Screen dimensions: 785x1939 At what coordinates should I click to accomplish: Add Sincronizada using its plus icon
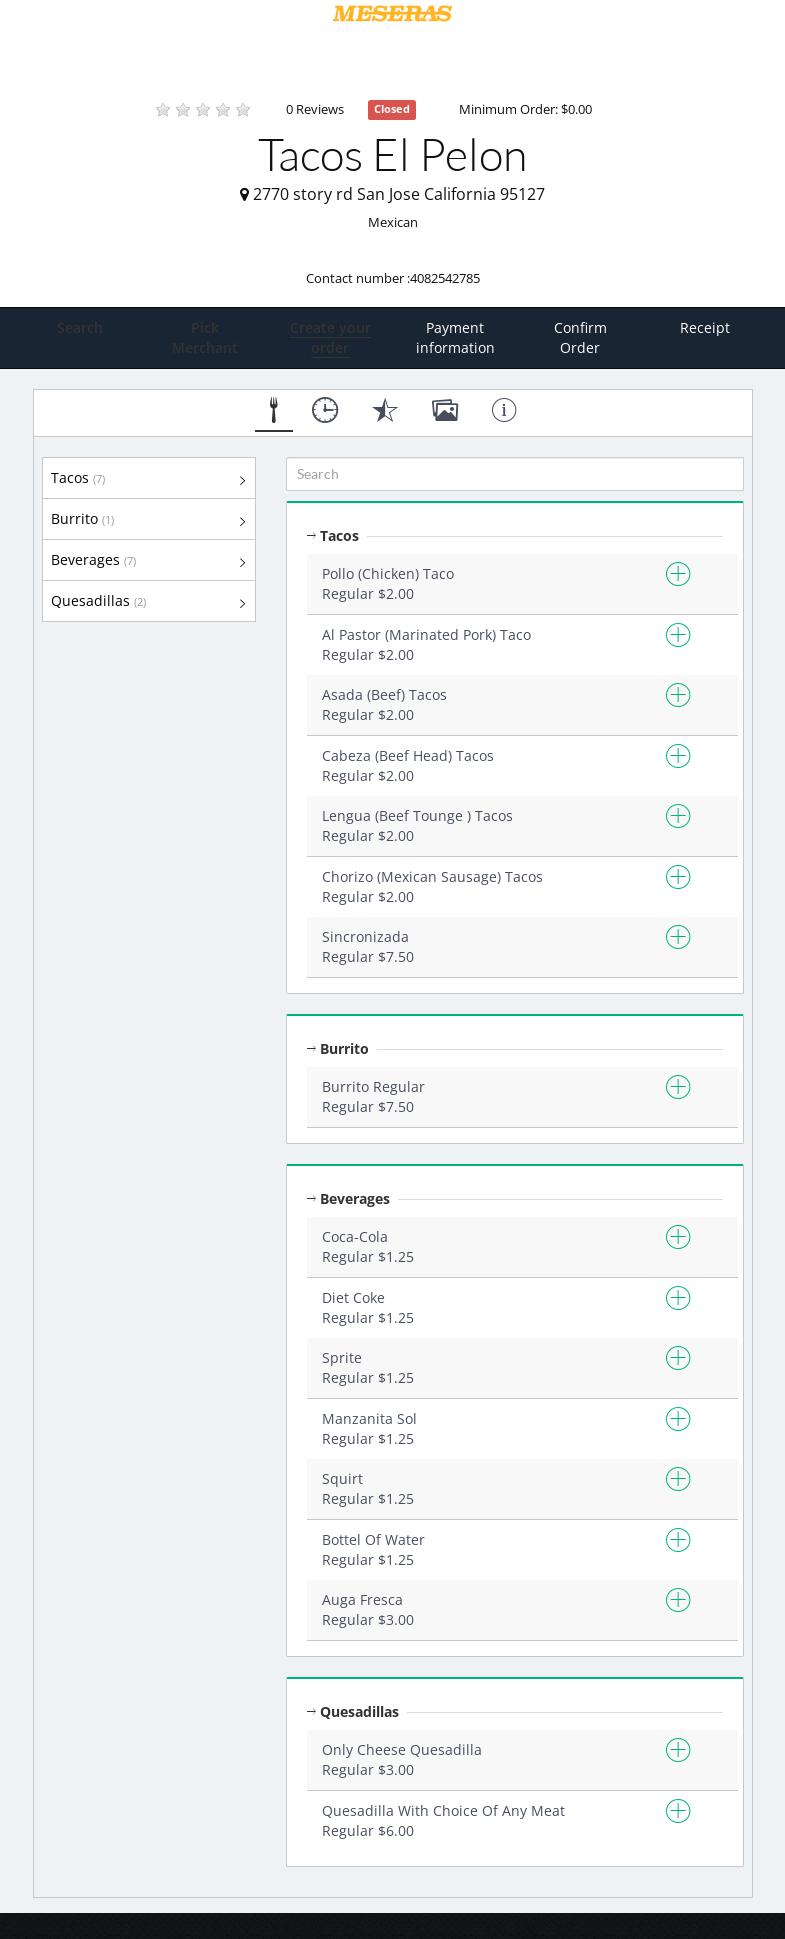[678, 937]
